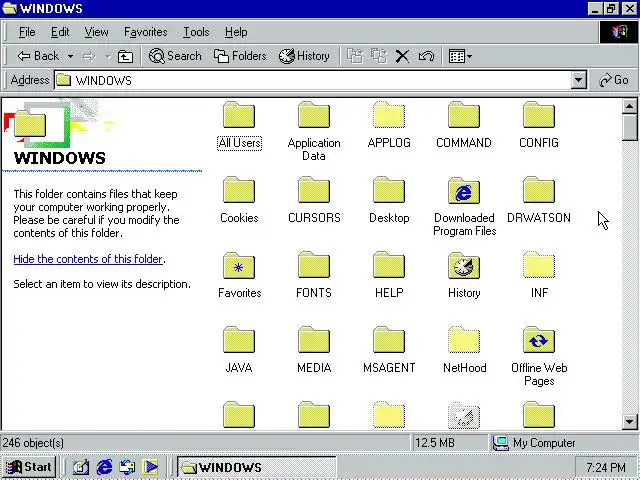Select the DRWATSON folder
The width and height of the screenshot is (640, 480).
click(x=539, y=200)
